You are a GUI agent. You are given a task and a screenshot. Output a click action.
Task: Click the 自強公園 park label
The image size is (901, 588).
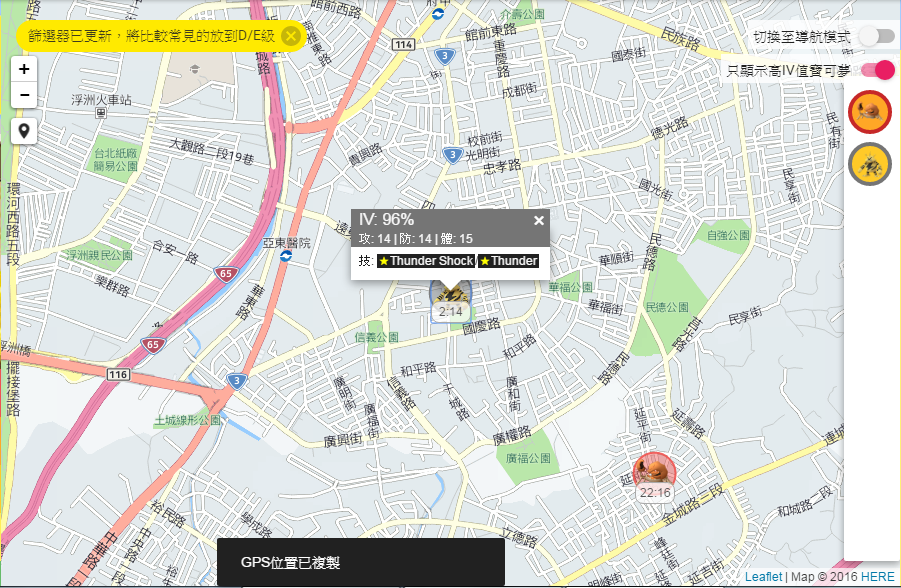point(728,235)
